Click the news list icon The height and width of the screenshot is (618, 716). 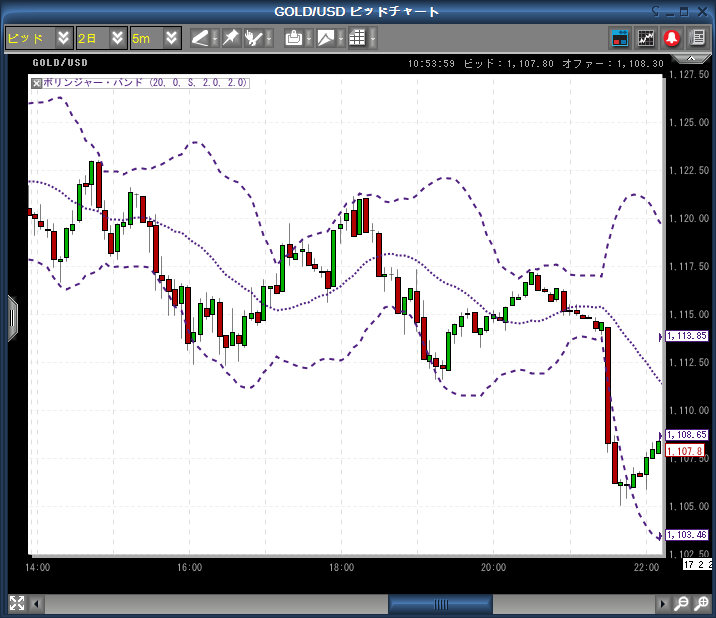[x=697, y=38]
